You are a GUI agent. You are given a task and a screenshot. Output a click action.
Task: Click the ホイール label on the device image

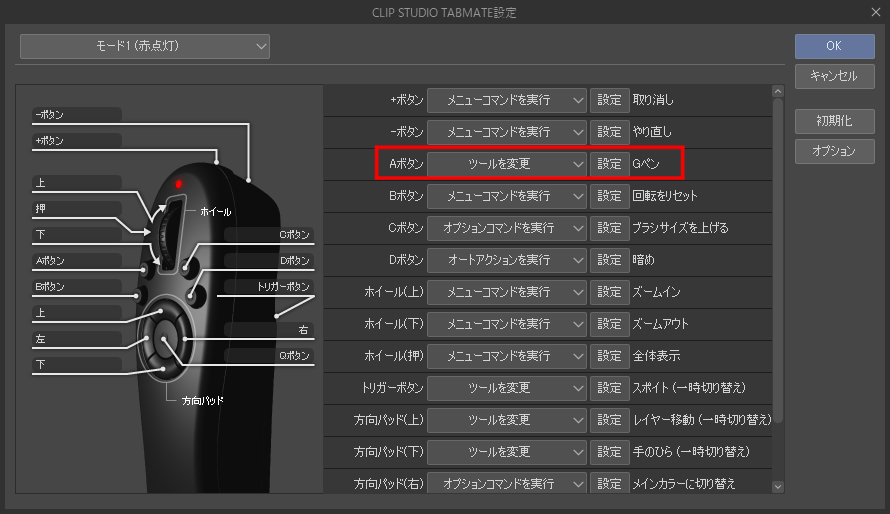[x=216, y=212]
